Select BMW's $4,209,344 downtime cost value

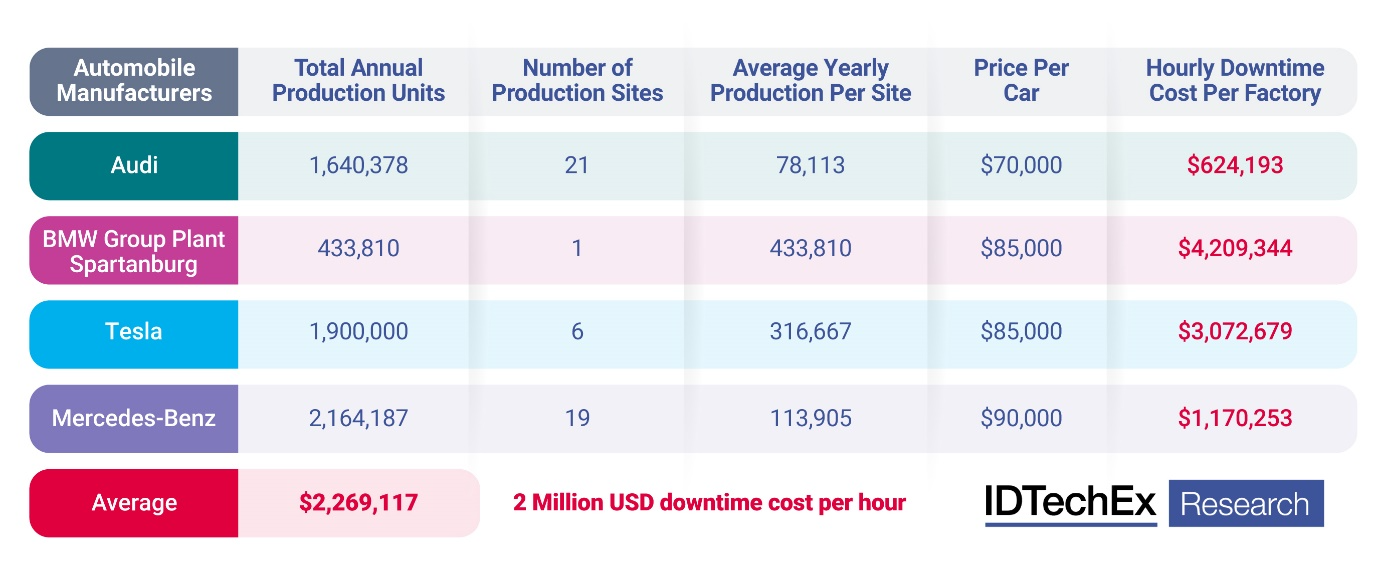pyautogui.click(x=1234, y=249)
